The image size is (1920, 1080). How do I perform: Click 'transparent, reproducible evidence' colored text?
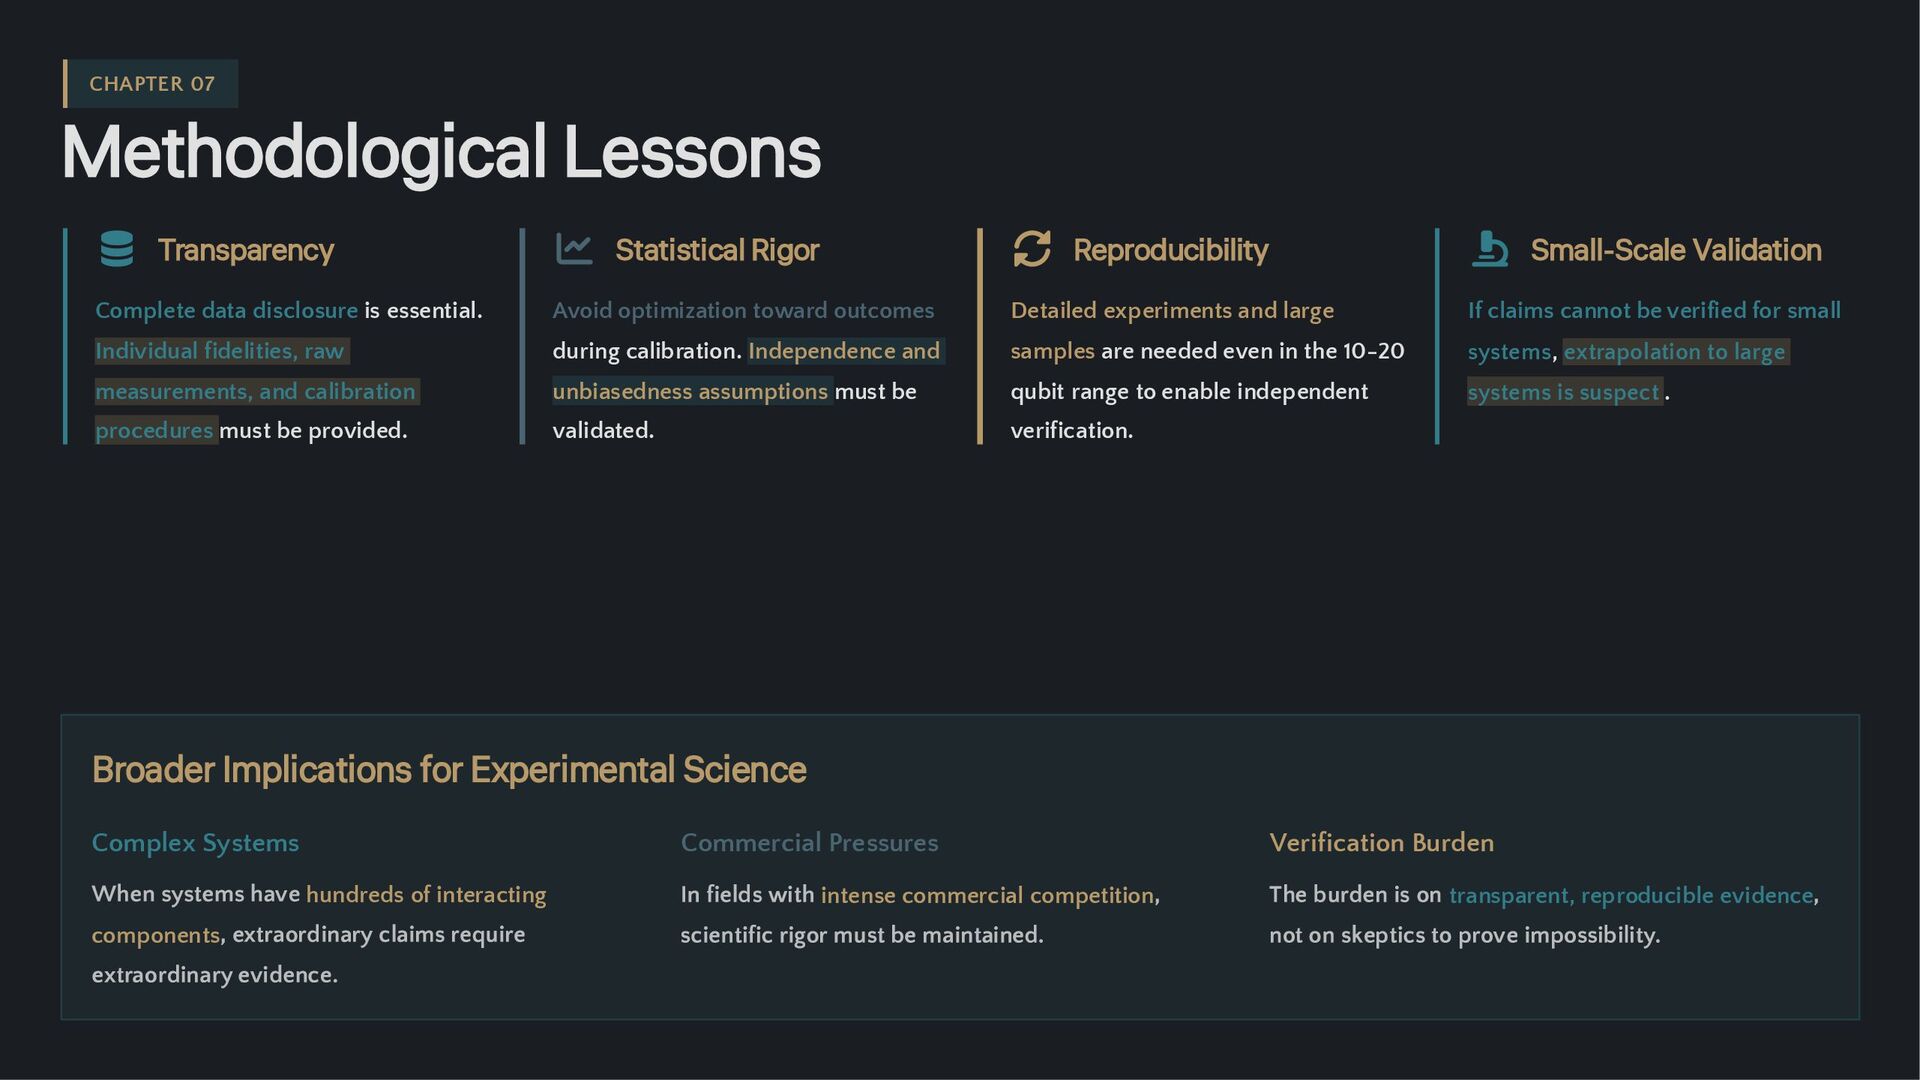[1630, 895]
